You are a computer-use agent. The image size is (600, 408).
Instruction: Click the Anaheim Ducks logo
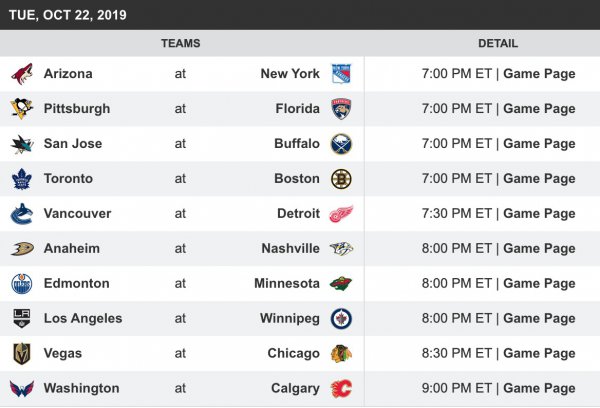point(22,249)
